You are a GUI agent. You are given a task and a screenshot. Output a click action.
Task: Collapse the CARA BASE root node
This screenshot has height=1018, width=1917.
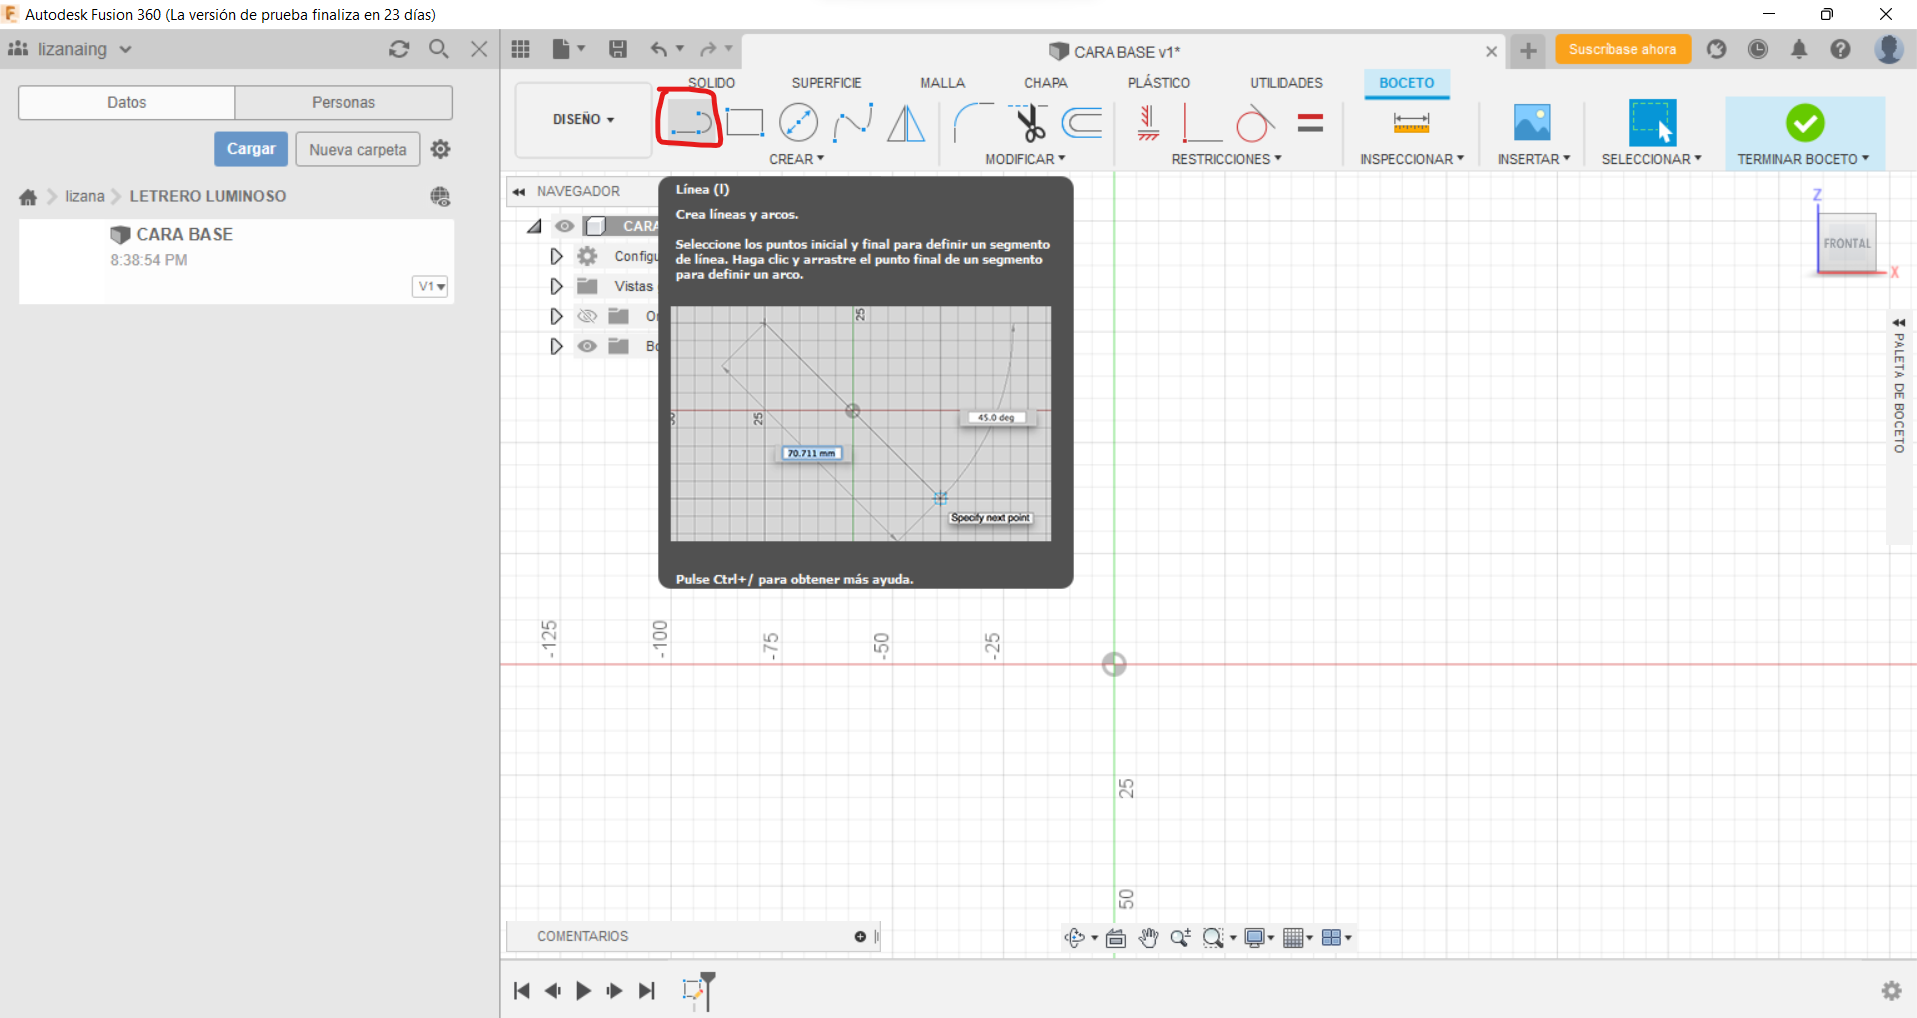(535, 226)
